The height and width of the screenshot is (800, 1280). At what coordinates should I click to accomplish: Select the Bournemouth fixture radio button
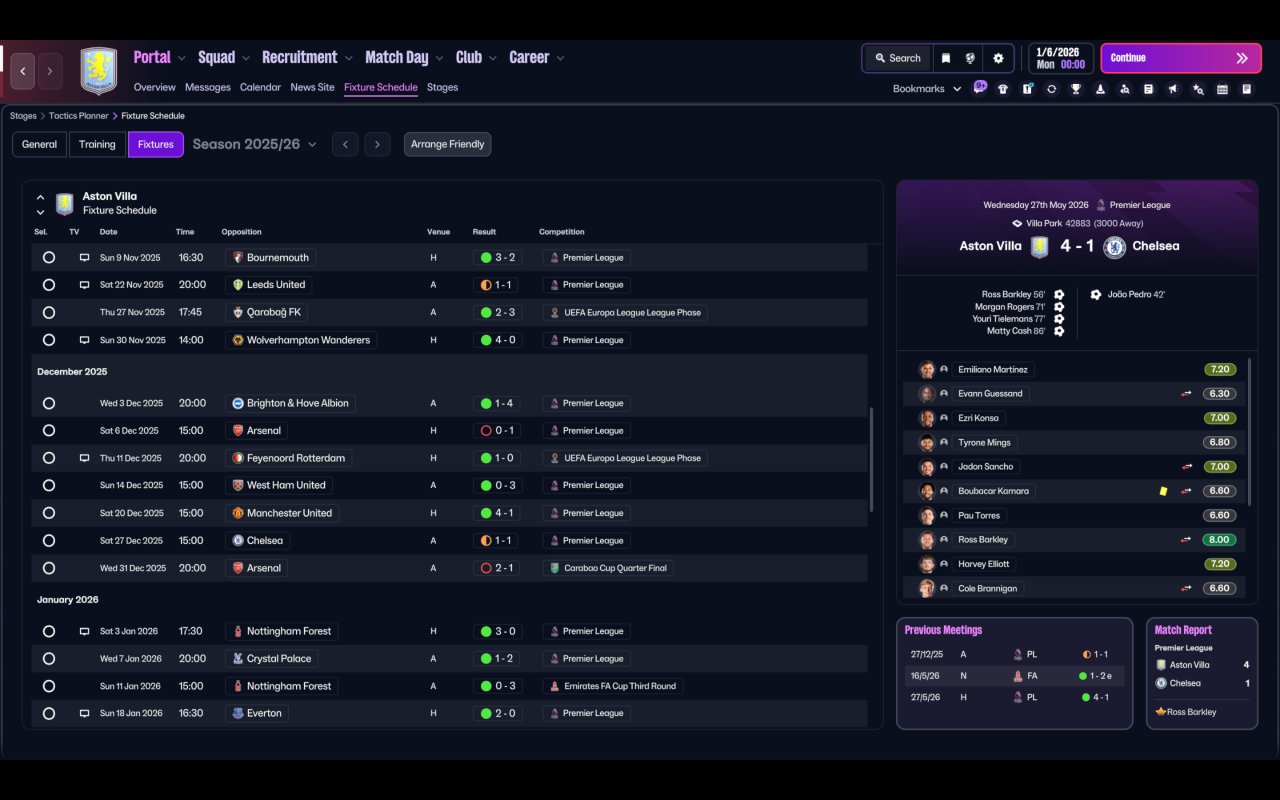48,258
